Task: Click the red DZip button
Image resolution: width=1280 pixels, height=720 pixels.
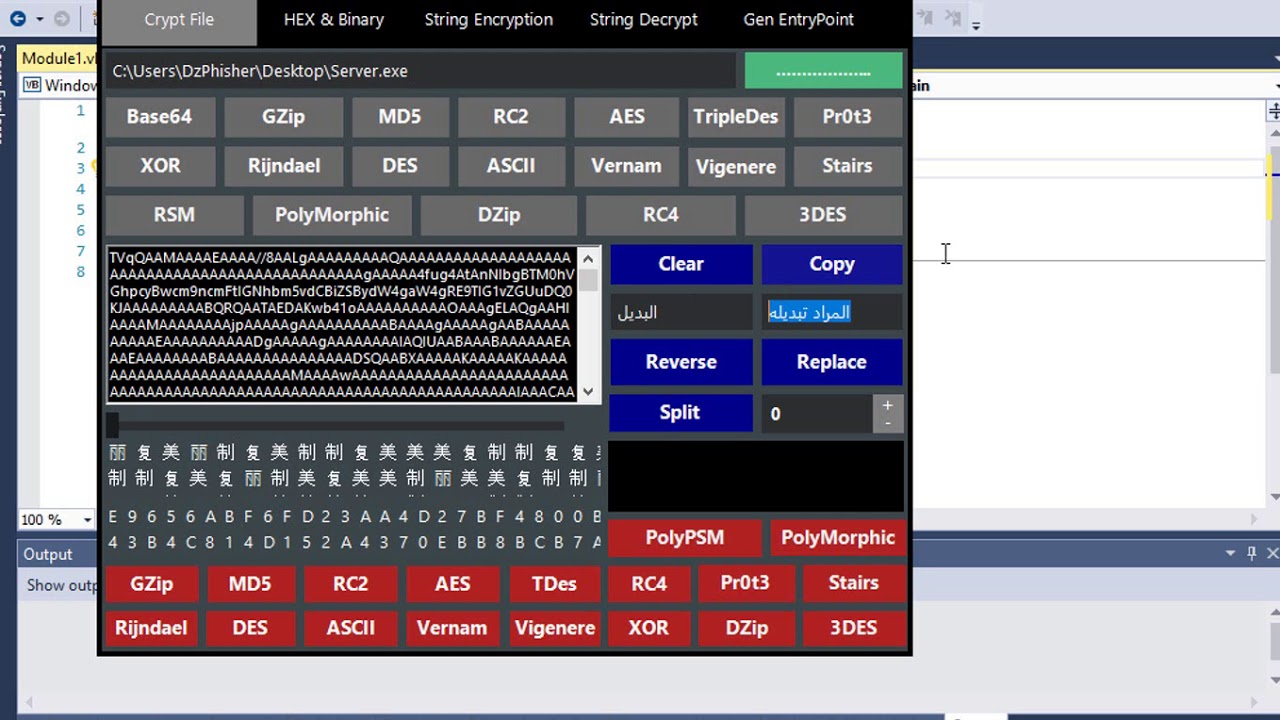Action: click(747, 629)
